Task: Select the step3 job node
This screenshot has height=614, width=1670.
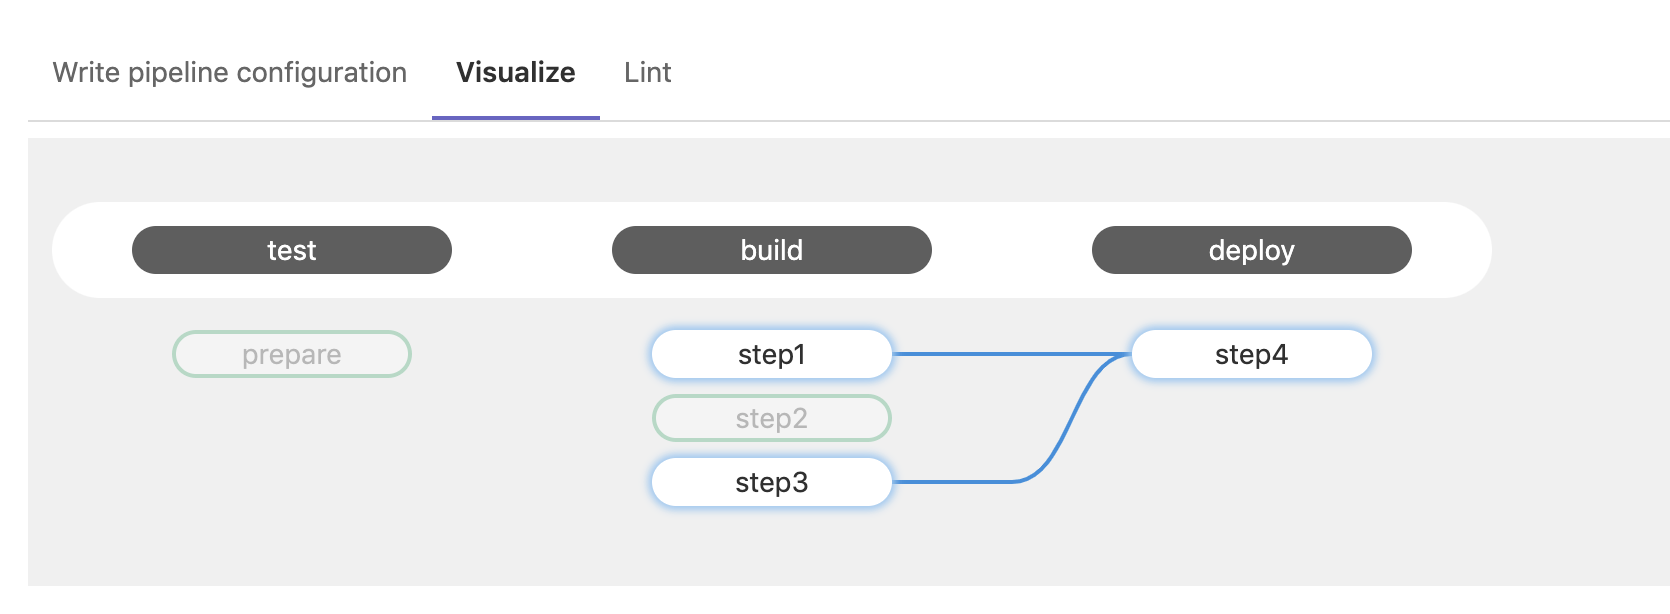Action: (x=772, y=482)
